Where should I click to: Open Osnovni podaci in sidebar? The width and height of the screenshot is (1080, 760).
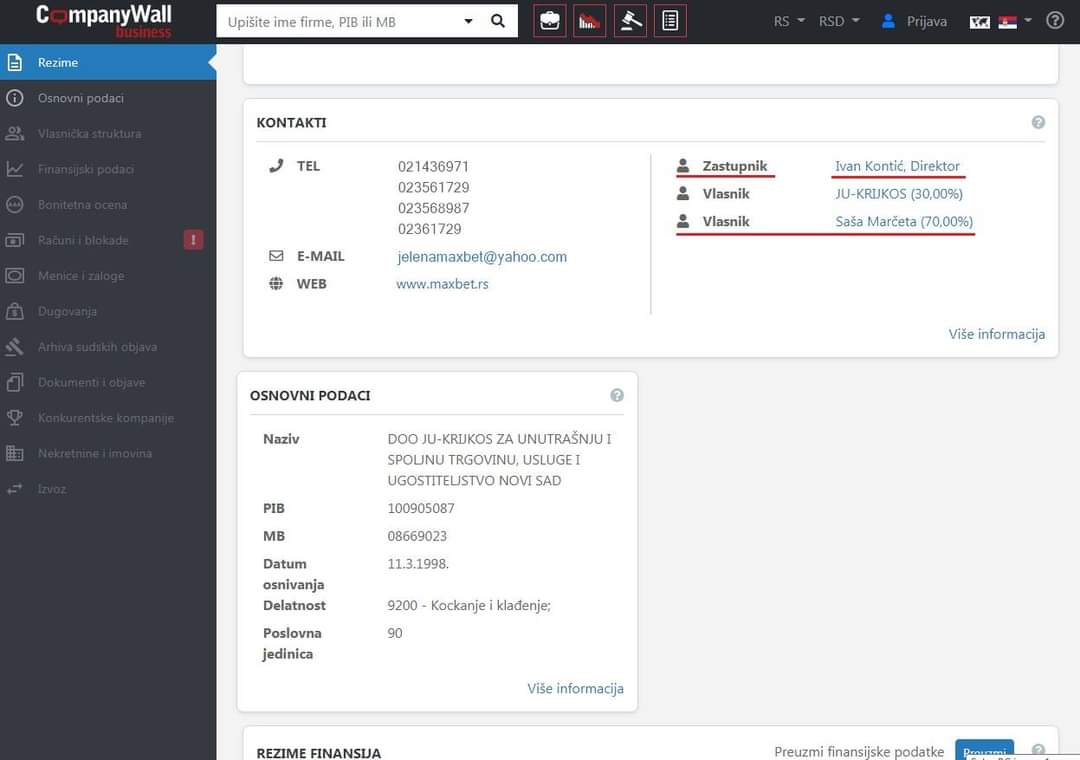coord(108,98)
